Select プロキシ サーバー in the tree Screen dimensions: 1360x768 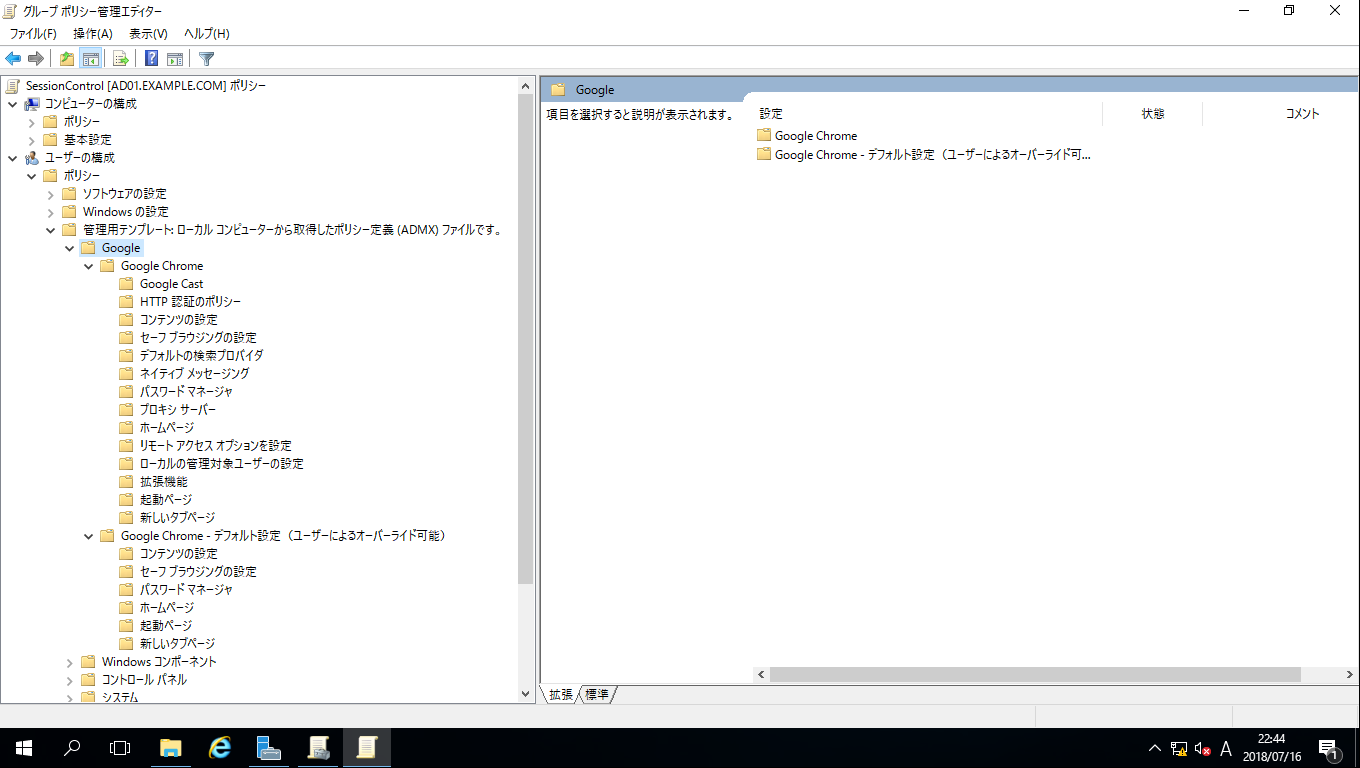pyautogui.click(x=177, y=410)
